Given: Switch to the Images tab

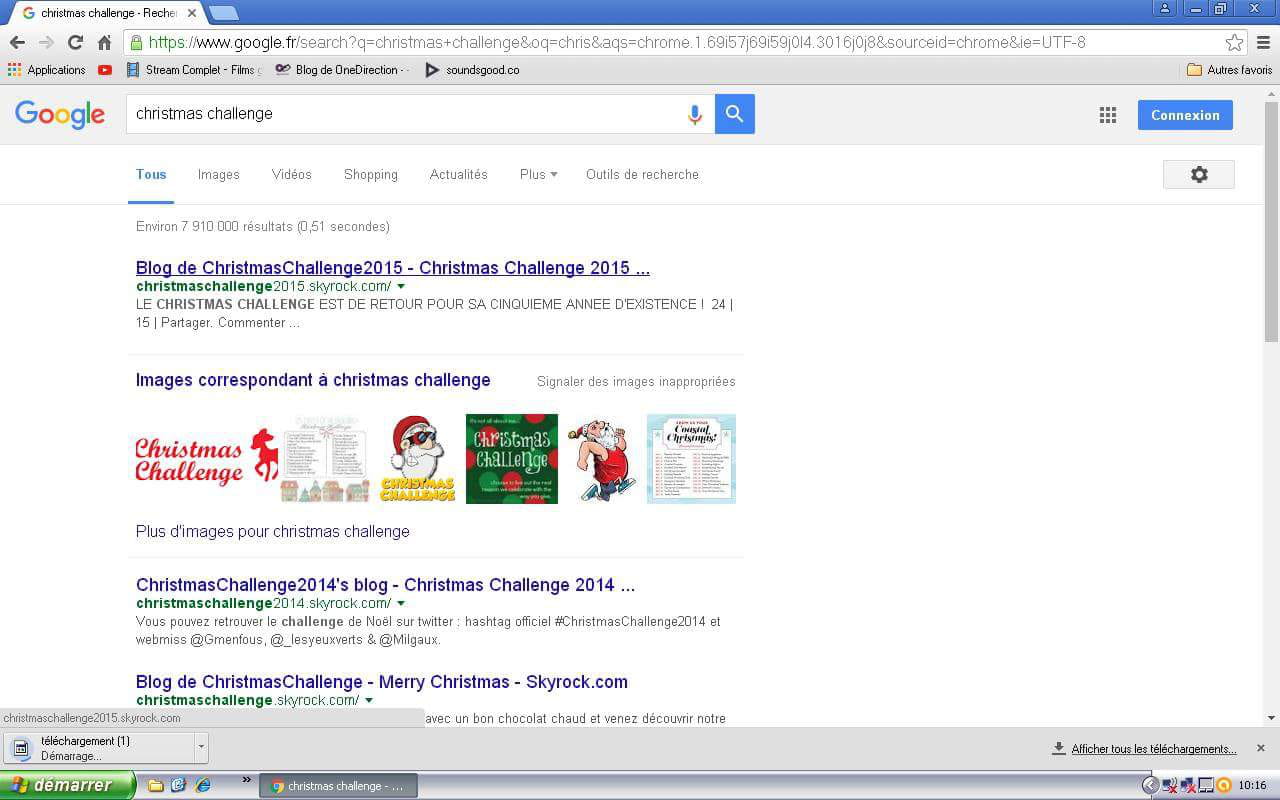Looking at the screenshot, I should pyautogui.click(x=219, y=174).
